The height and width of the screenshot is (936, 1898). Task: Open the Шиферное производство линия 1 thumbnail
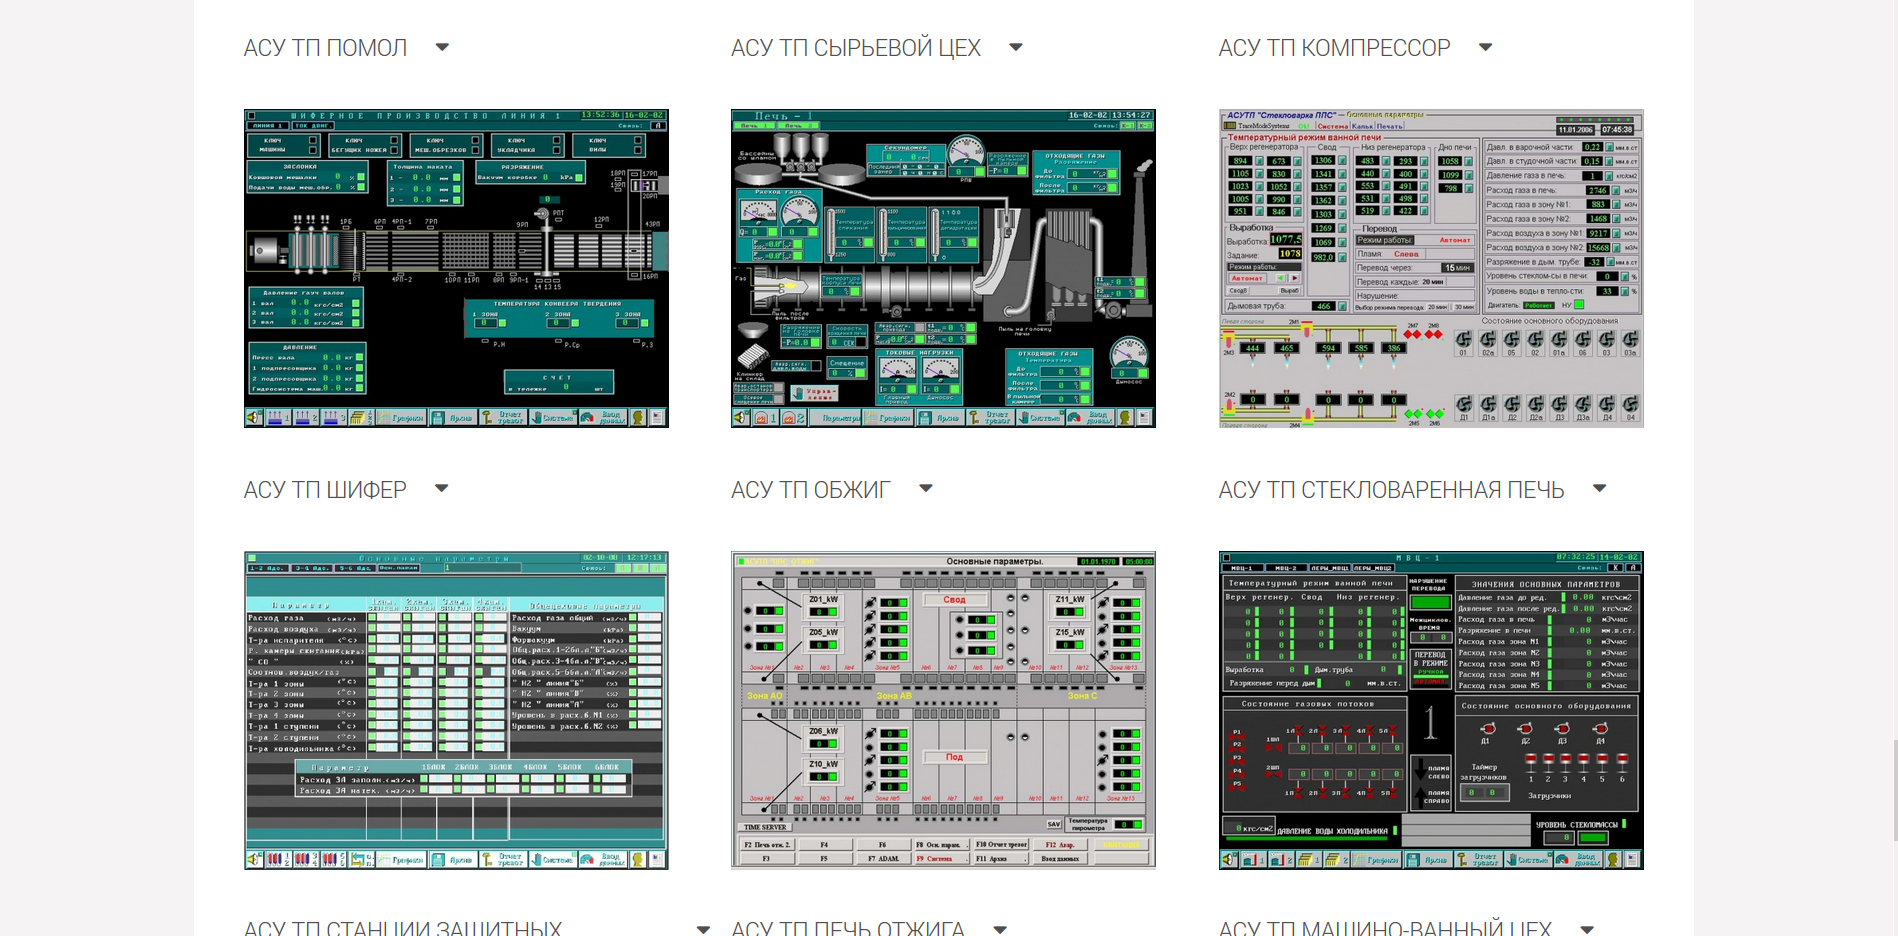(x=456, y=268)
